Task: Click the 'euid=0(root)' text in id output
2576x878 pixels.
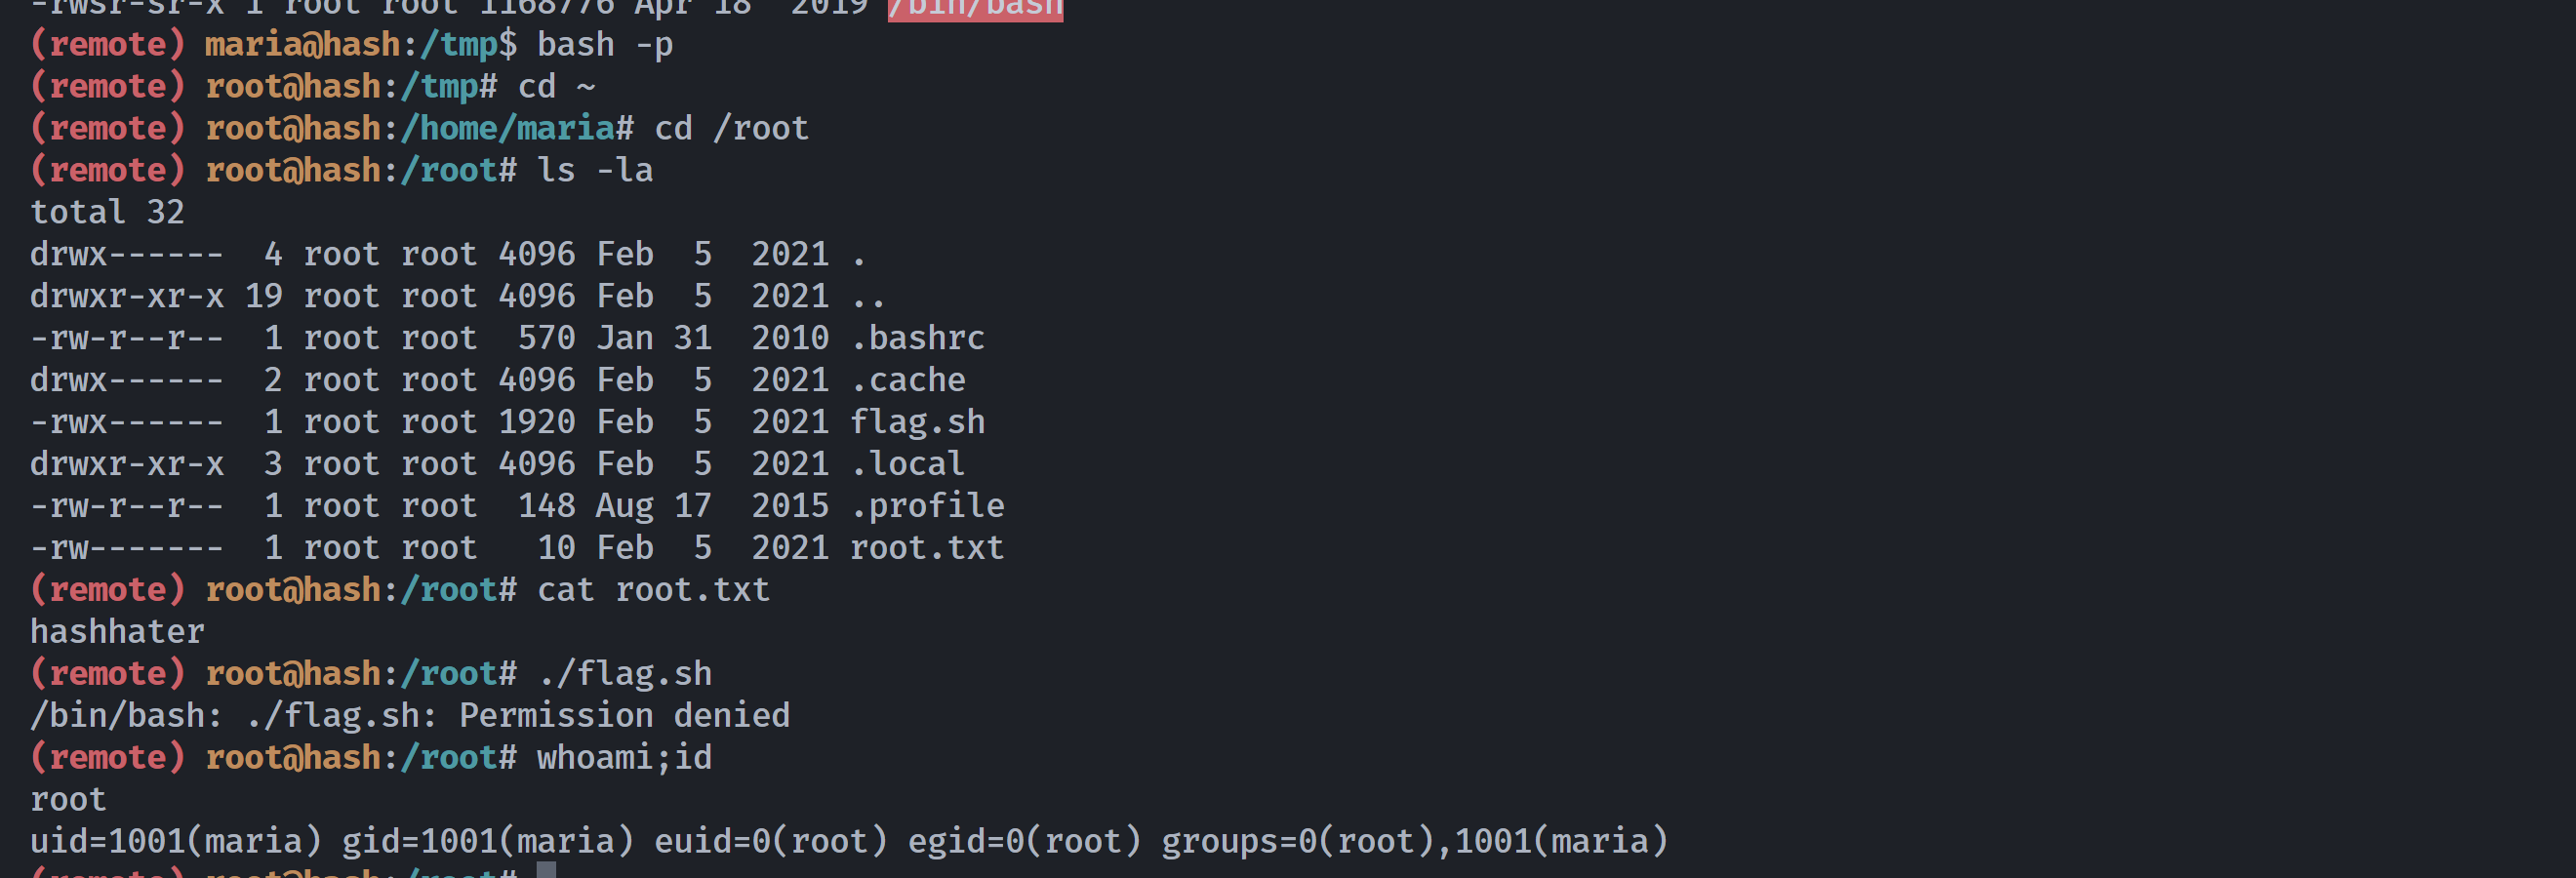Action: click(x=771, y=841)
